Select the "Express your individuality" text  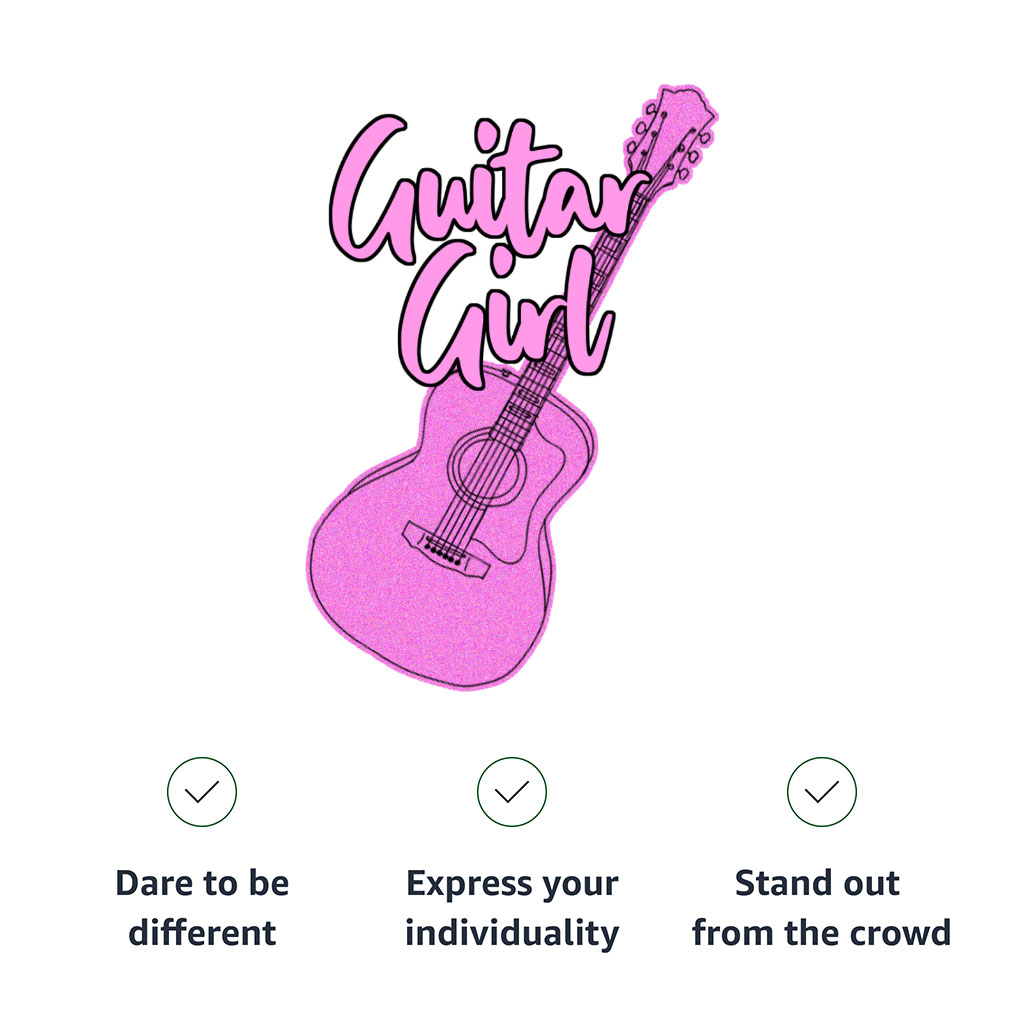[512, 908]
